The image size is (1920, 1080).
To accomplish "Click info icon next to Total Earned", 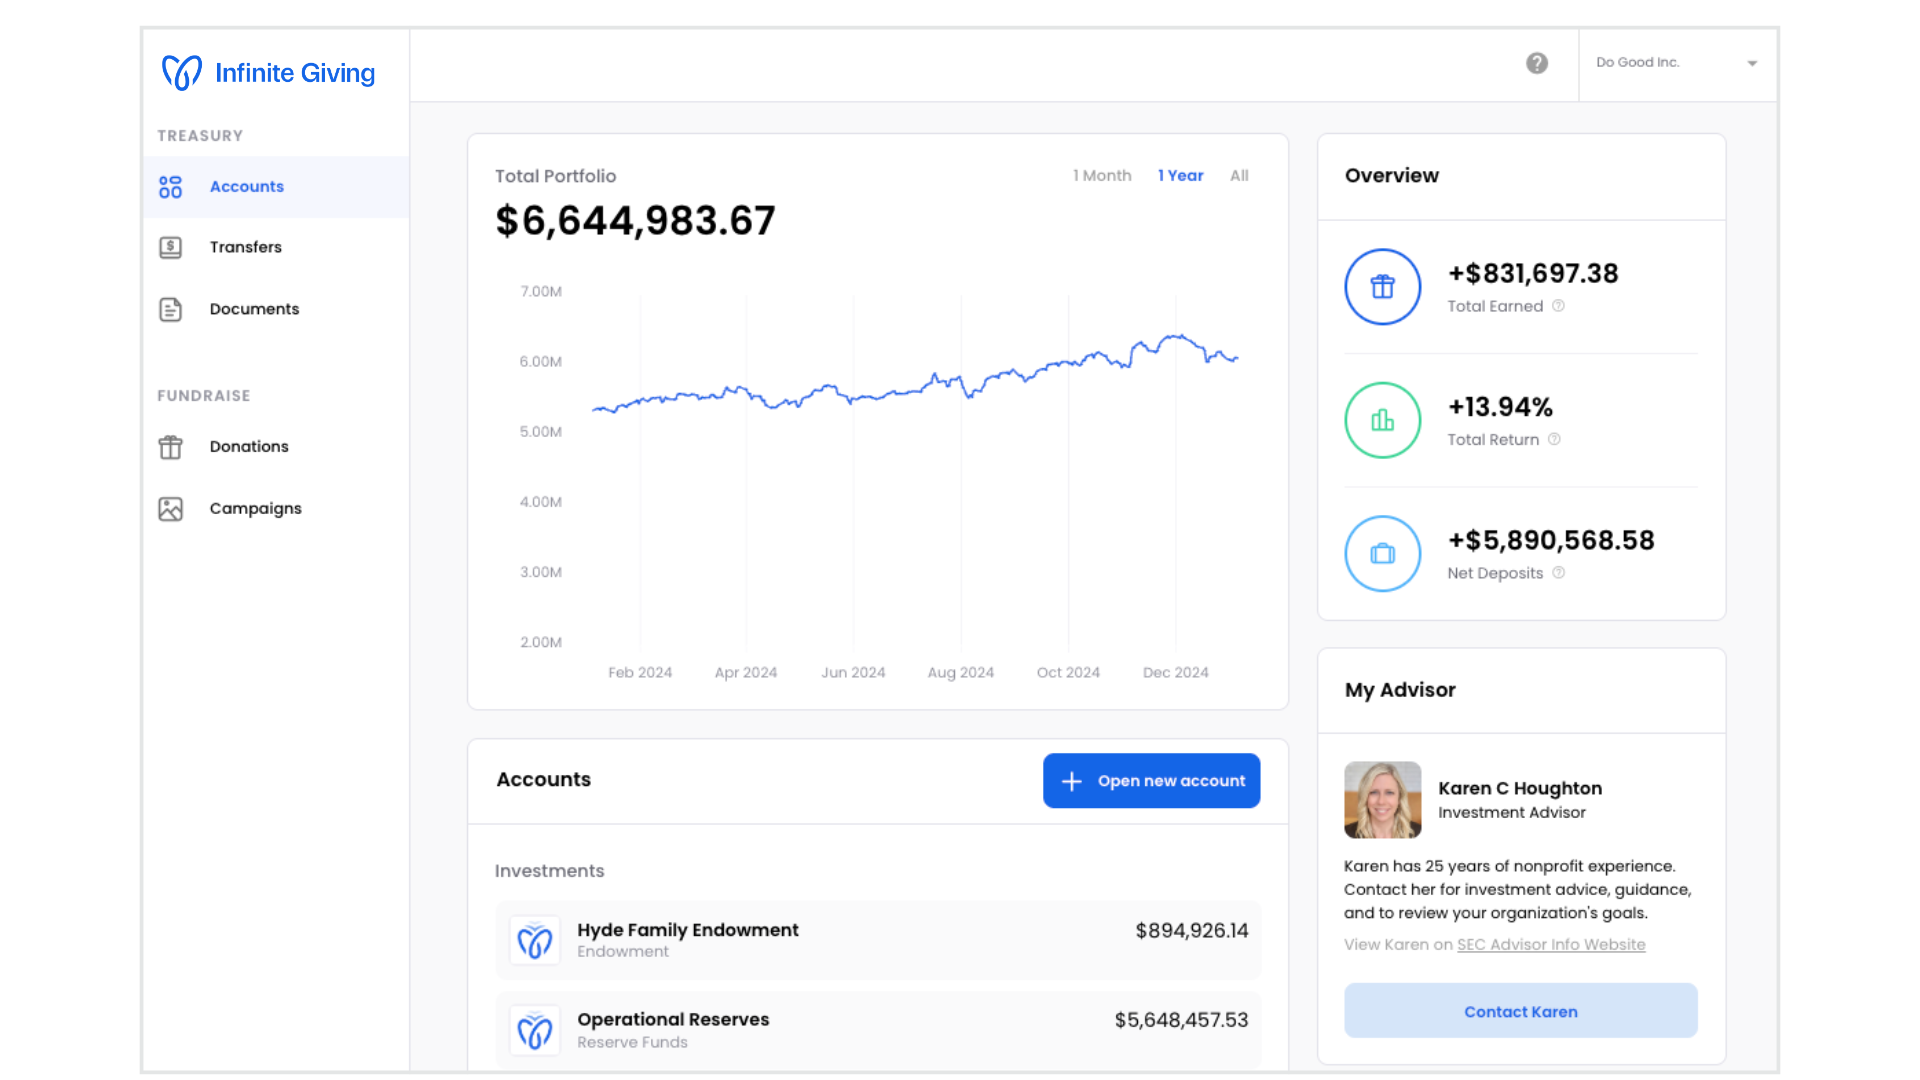I will (x=1558, y=306).
